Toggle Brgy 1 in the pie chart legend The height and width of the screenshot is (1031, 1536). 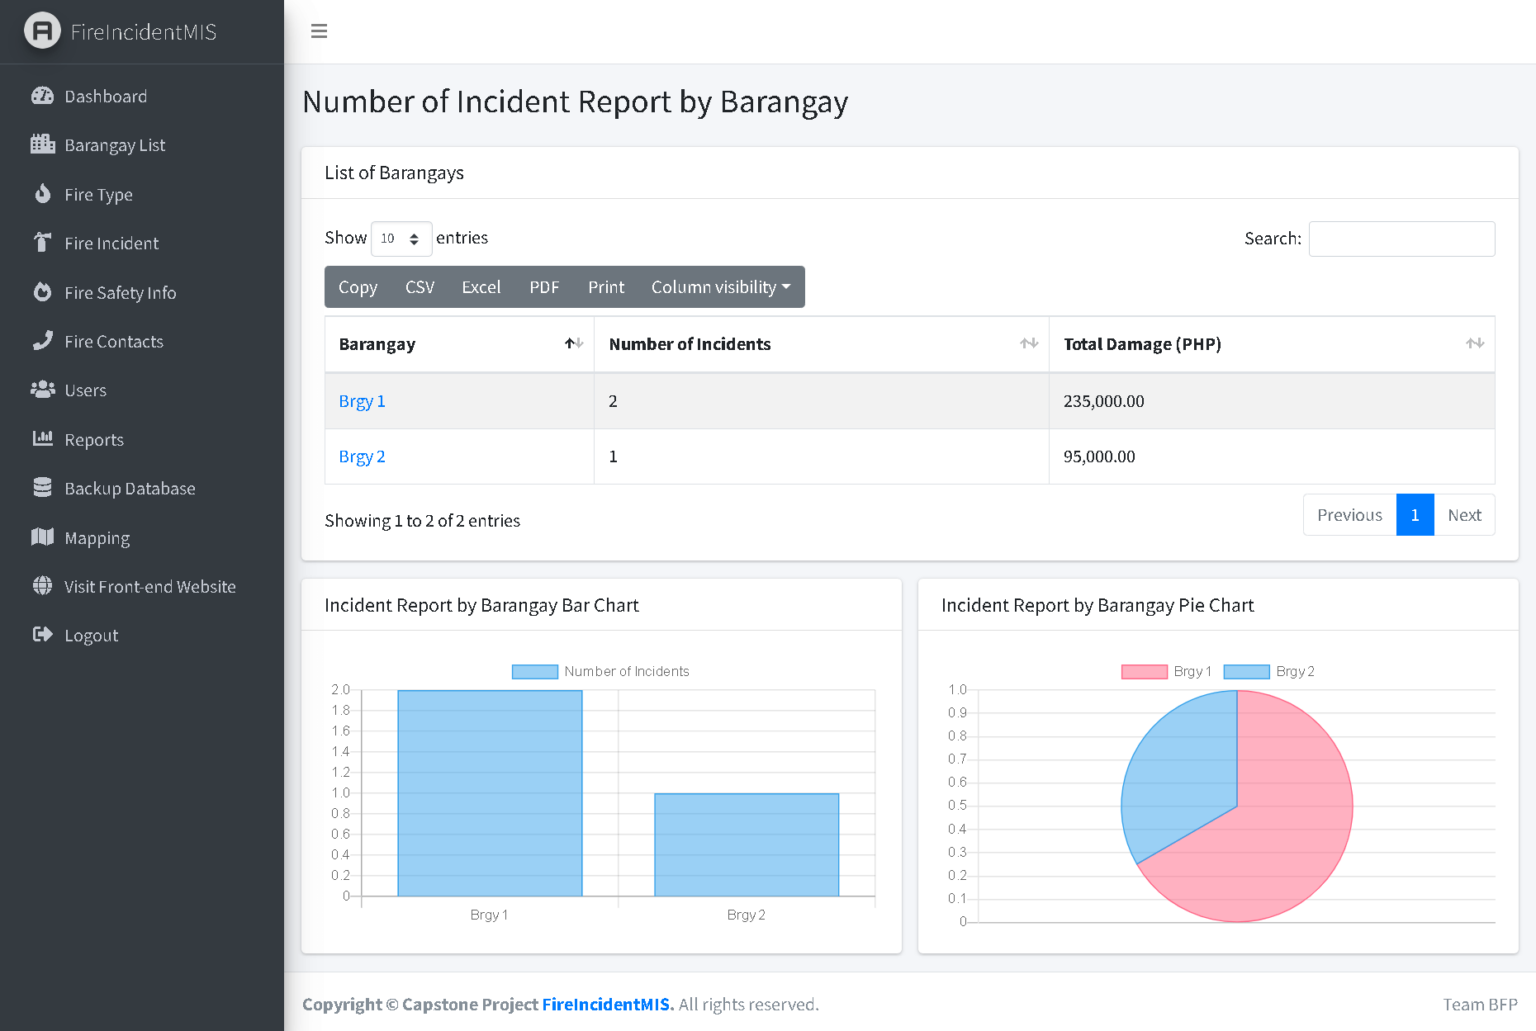1166,671
